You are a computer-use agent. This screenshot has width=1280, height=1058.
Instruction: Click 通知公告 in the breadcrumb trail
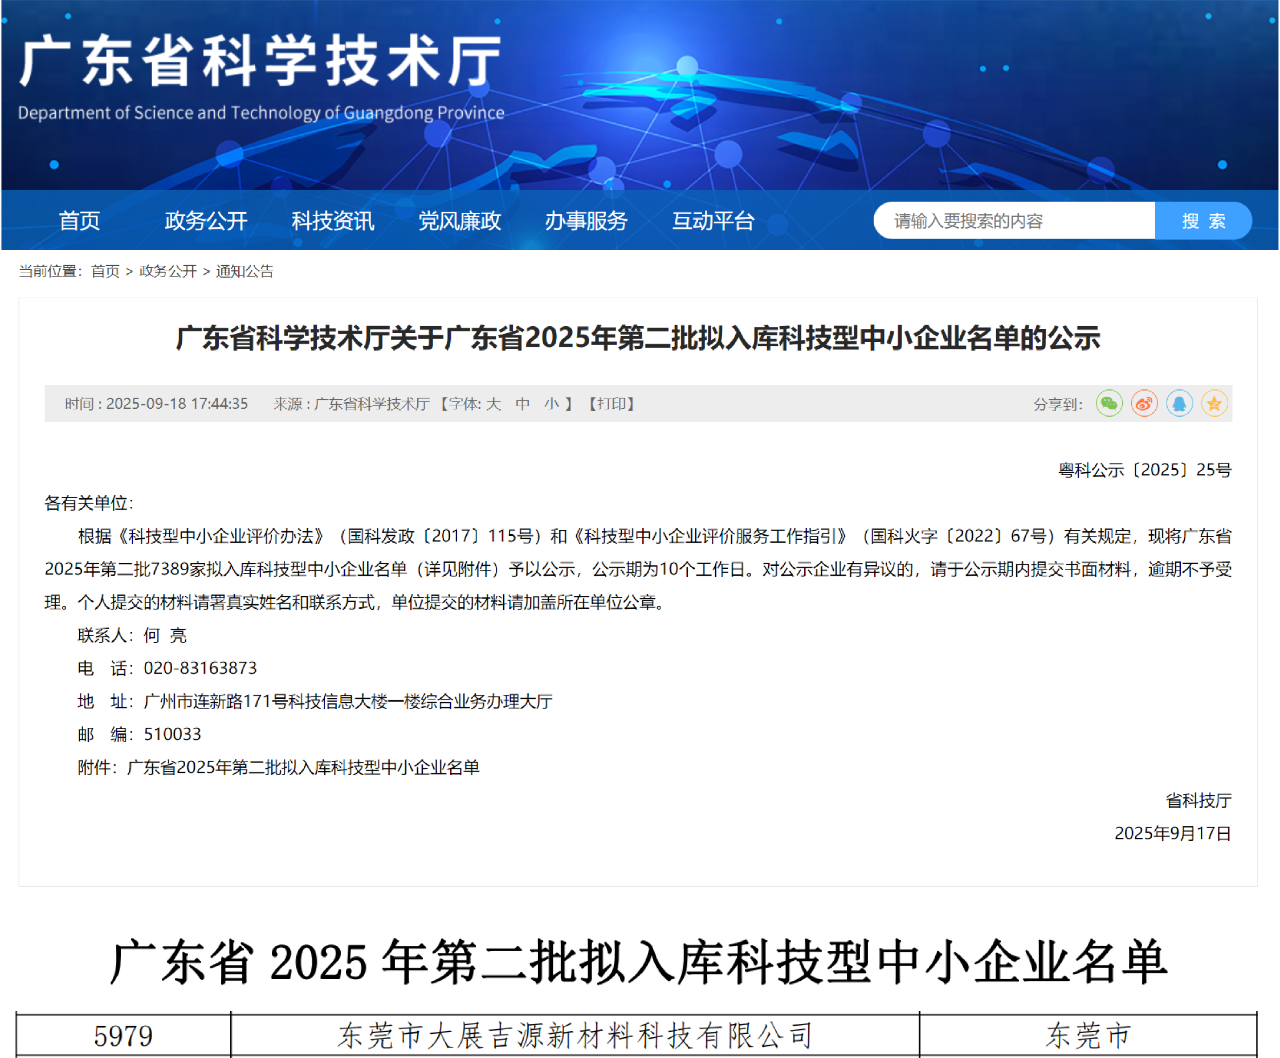244,271
